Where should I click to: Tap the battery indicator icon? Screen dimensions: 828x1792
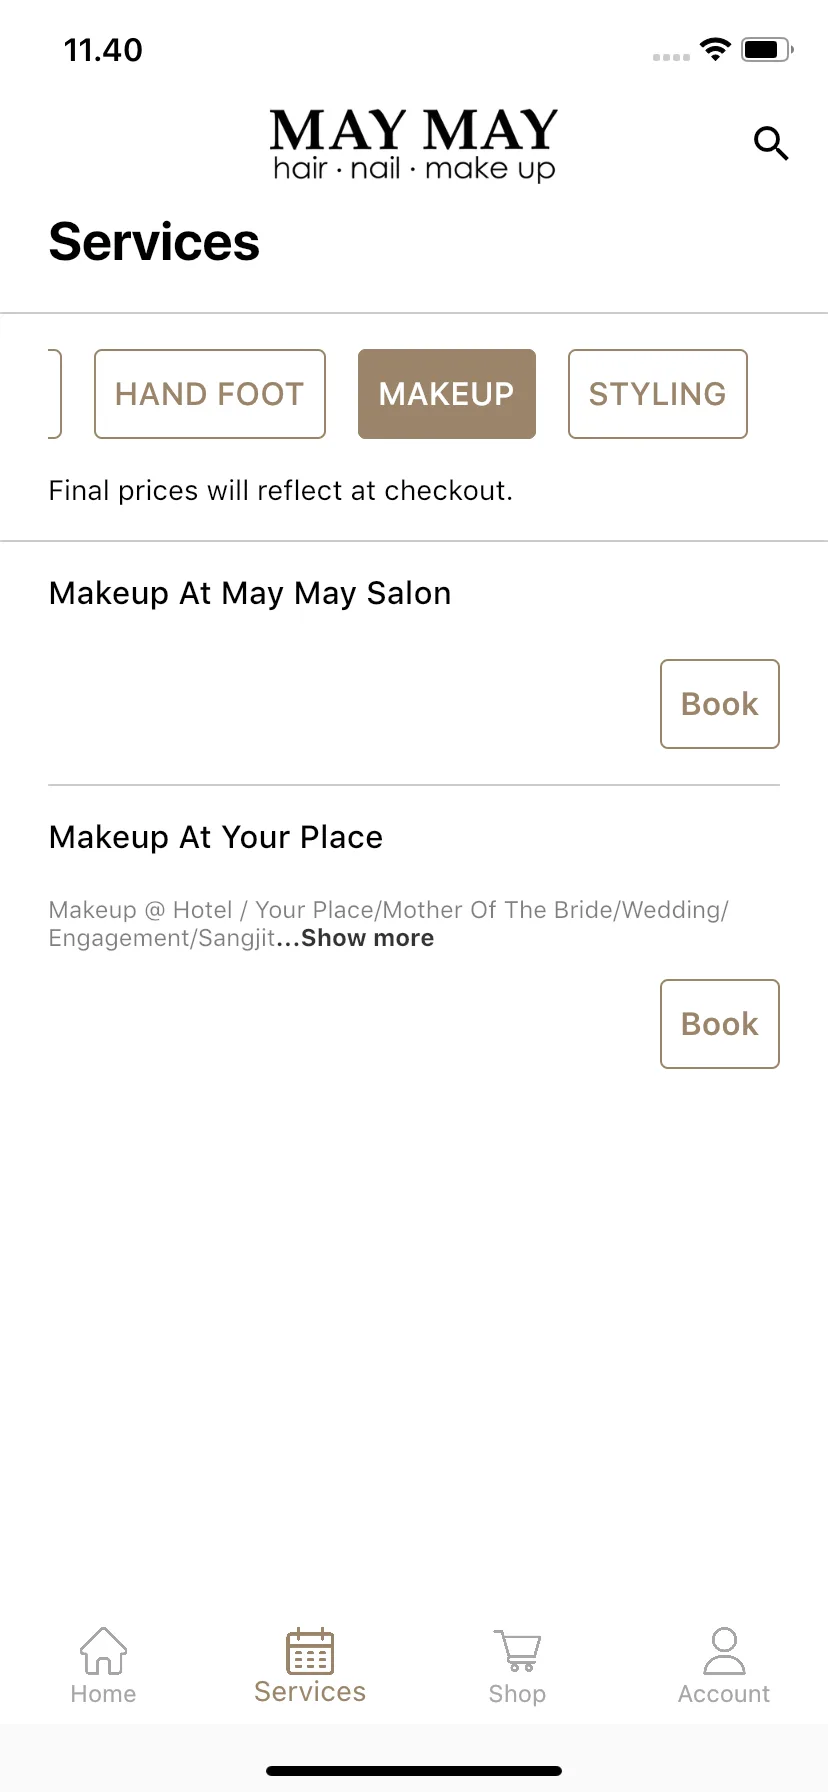point(767,49)
